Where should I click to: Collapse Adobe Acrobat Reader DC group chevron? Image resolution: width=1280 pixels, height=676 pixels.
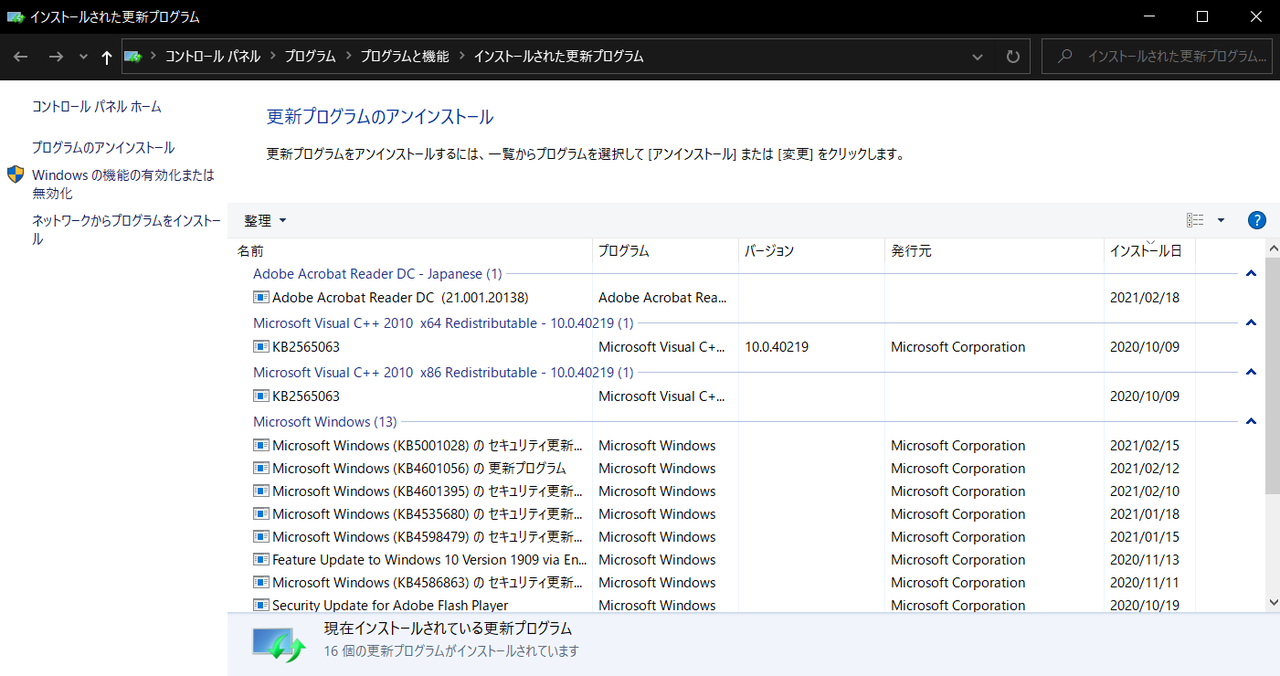pyautogui.click(x=1251, y=274)
